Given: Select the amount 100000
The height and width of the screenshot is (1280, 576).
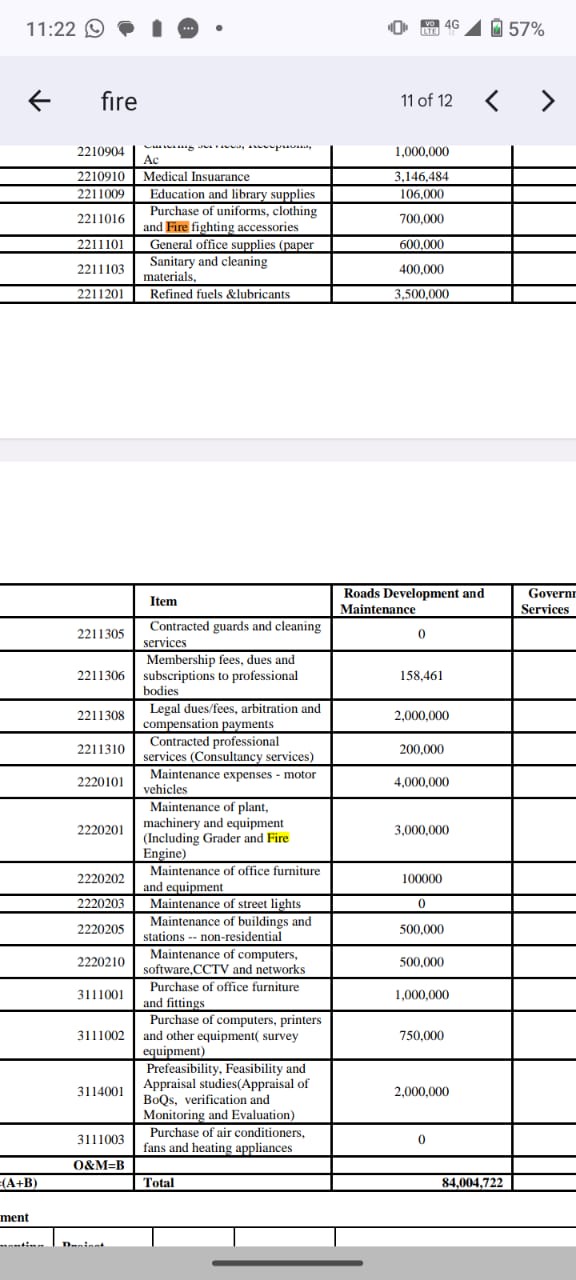Looking at the screenshot, I should click(x=422, y=879).
